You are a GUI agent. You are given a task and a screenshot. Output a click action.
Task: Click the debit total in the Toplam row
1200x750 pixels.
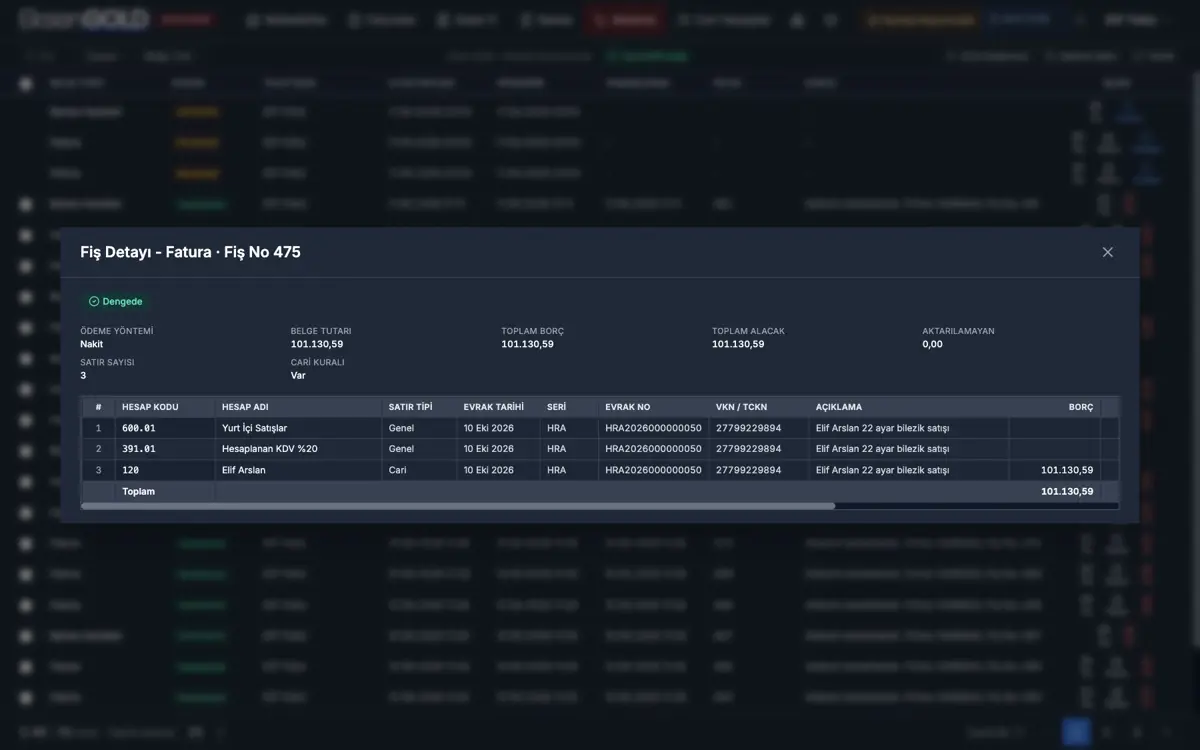pyautogui.click(x=1067, y=491)
